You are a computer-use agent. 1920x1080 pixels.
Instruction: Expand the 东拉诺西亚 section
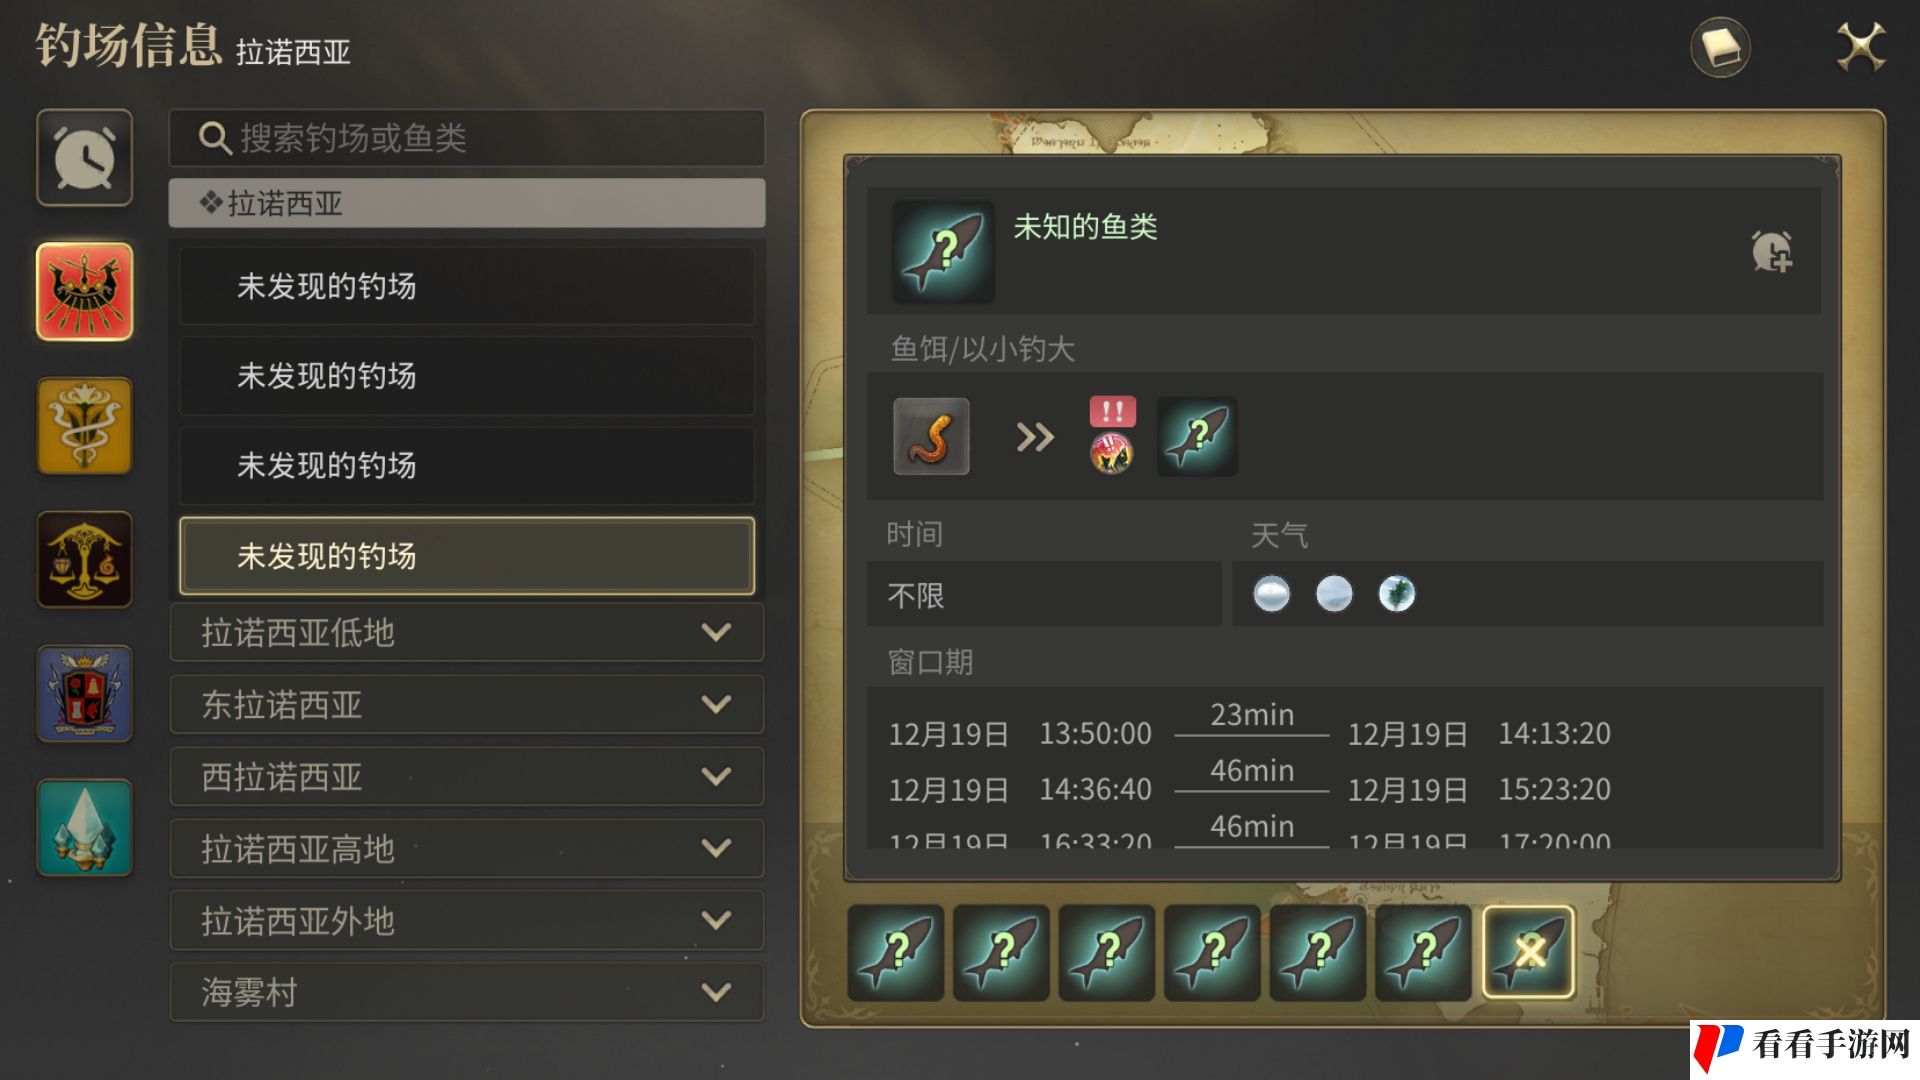pyautogui.click(x=467, y=705)
